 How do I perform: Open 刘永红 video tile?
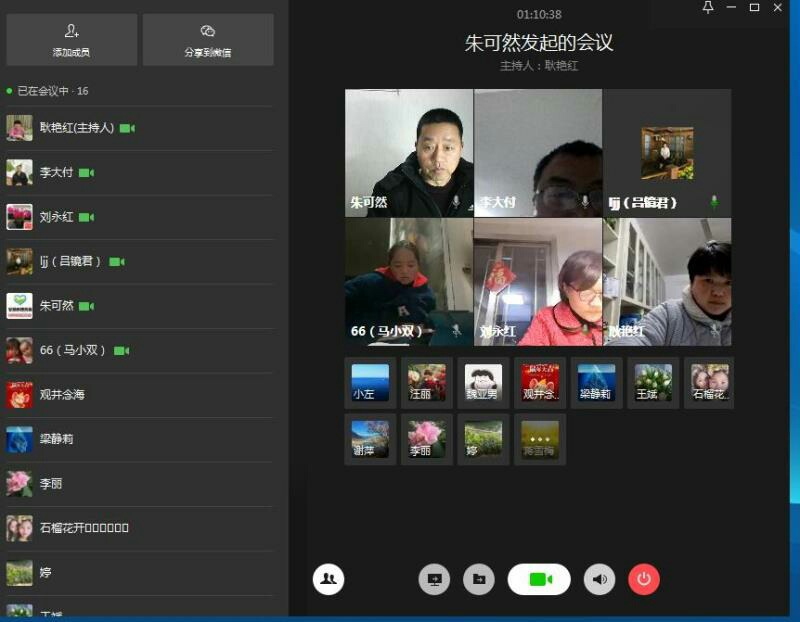click(538, 282)
